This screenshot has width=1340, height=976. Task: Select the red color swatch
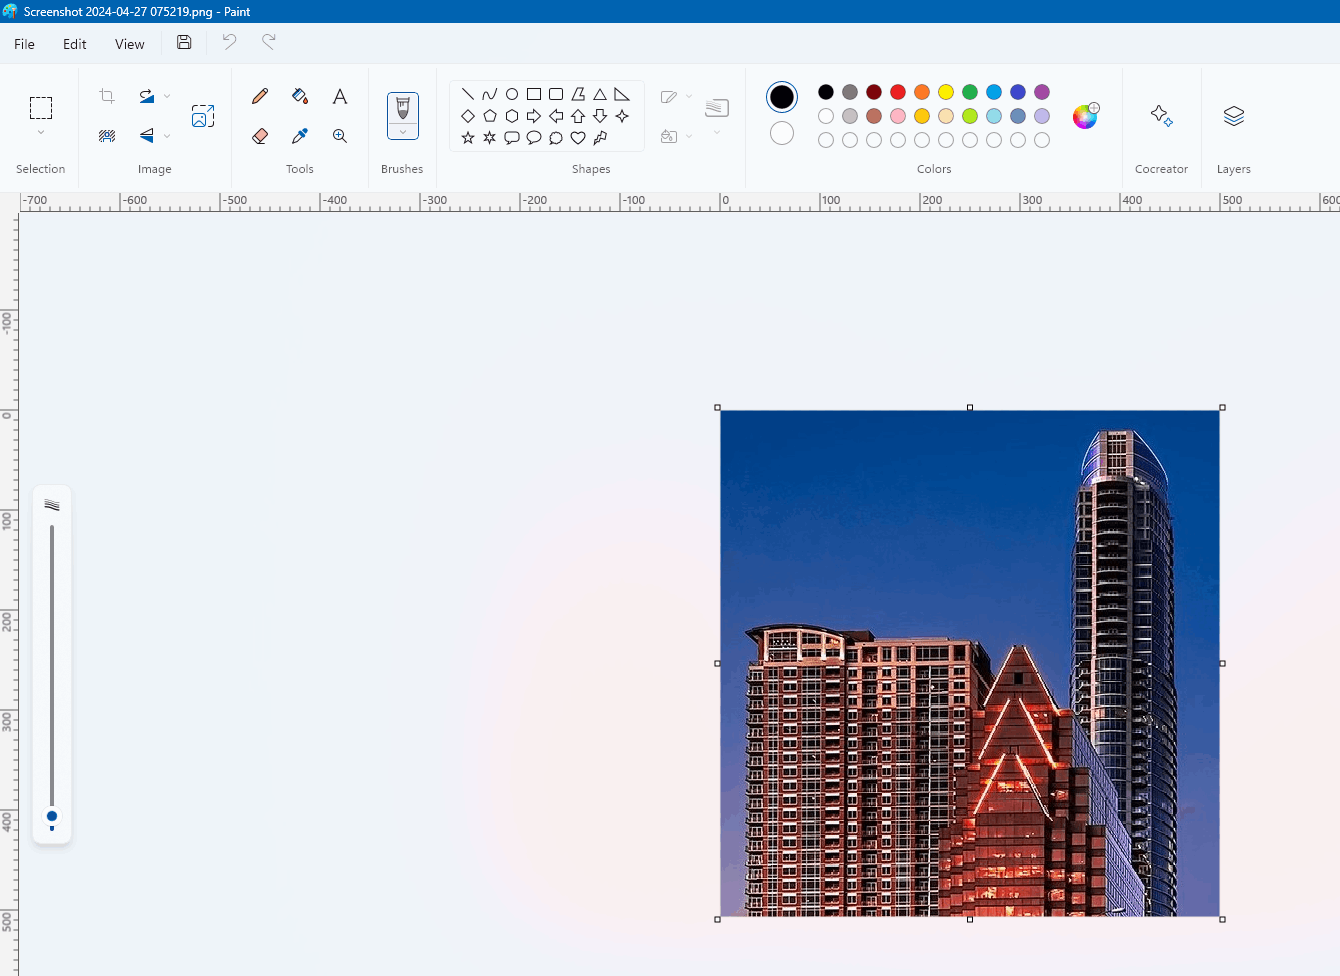[898, 91]
